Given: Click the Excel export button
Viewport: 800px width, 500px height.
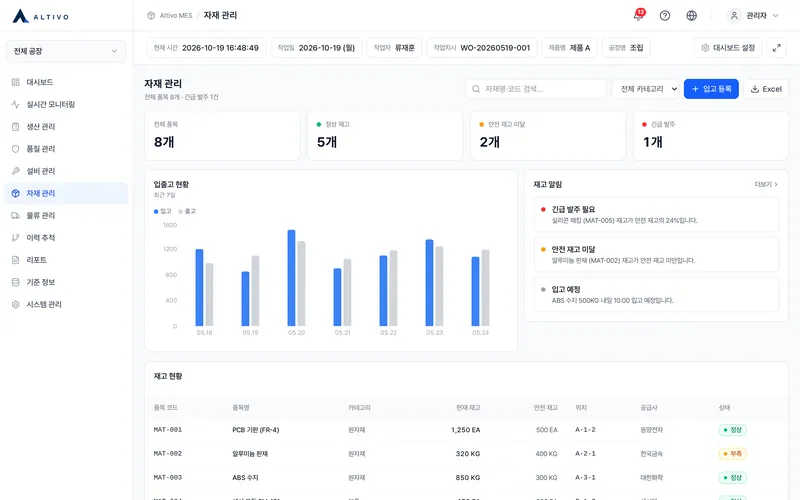Looking at the screenshot, I should [x=766, y=89].
